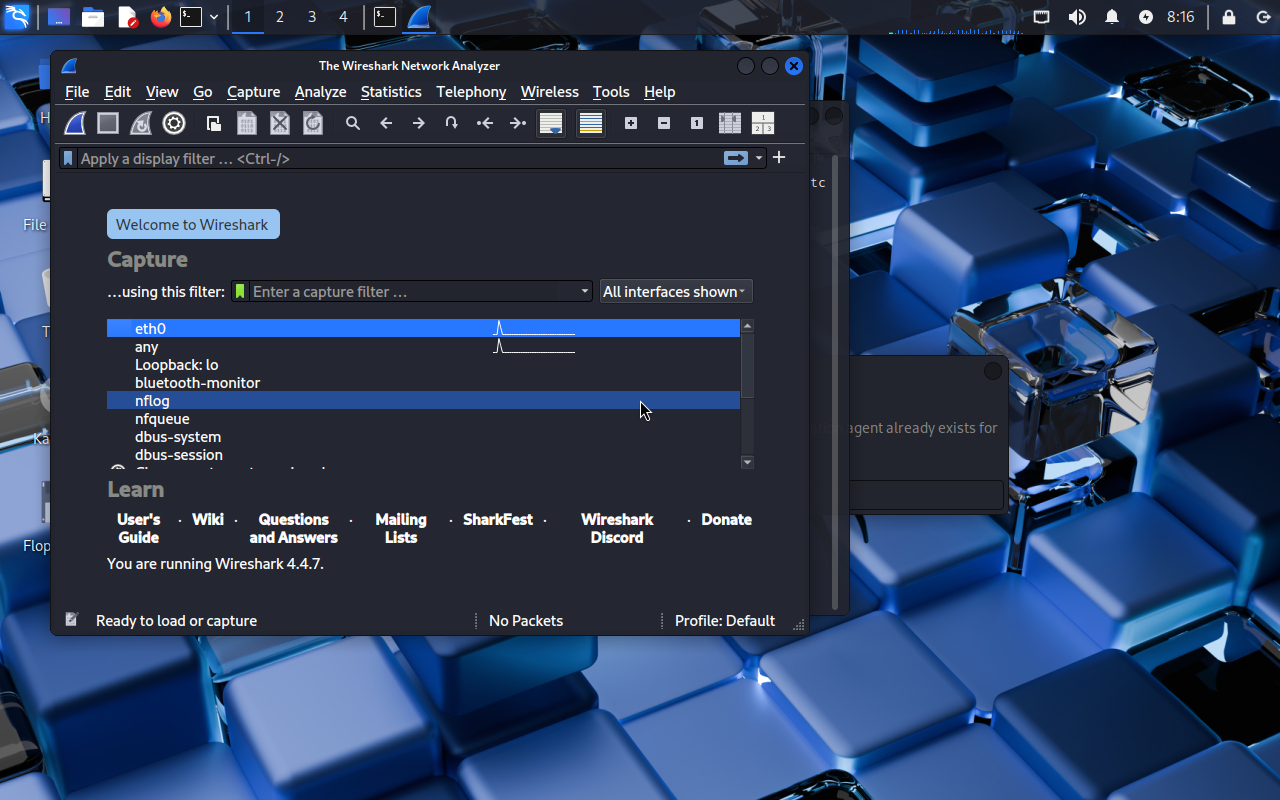Image resolution: width=1280 pixels, height=800 pixels.
Task: Open All interfaces shown dropdown
Action: (x=676, y=291)
